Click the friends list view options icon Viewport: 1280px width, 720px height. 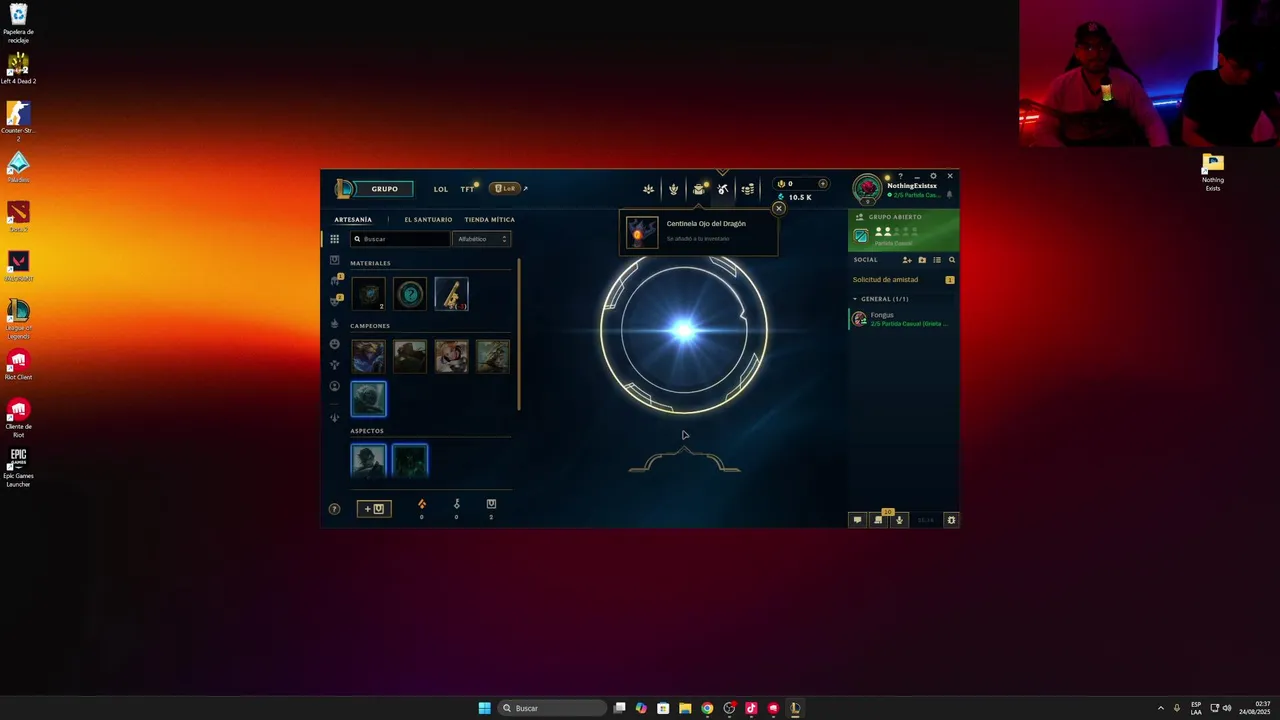pyautogui.click(x=937, y=260)
